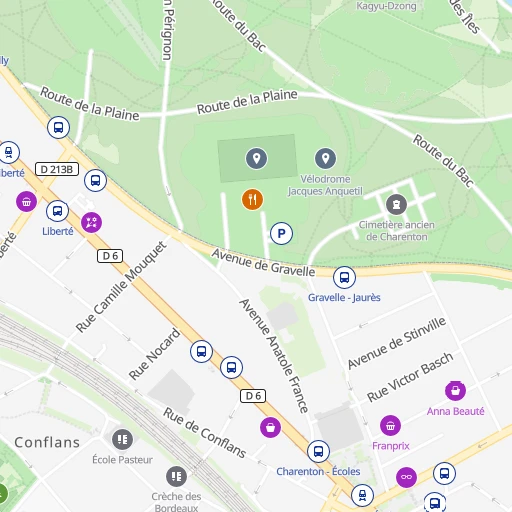The image size is (512, 512).
Task: Open the Gravelle - Jaurès bus stop
Action: tap(344, 277)
